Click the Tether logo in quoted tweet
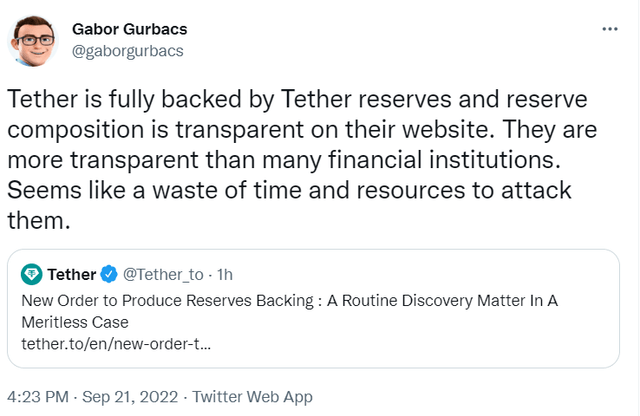The height and width of the screenshot is (416, 640). (32, 274)
